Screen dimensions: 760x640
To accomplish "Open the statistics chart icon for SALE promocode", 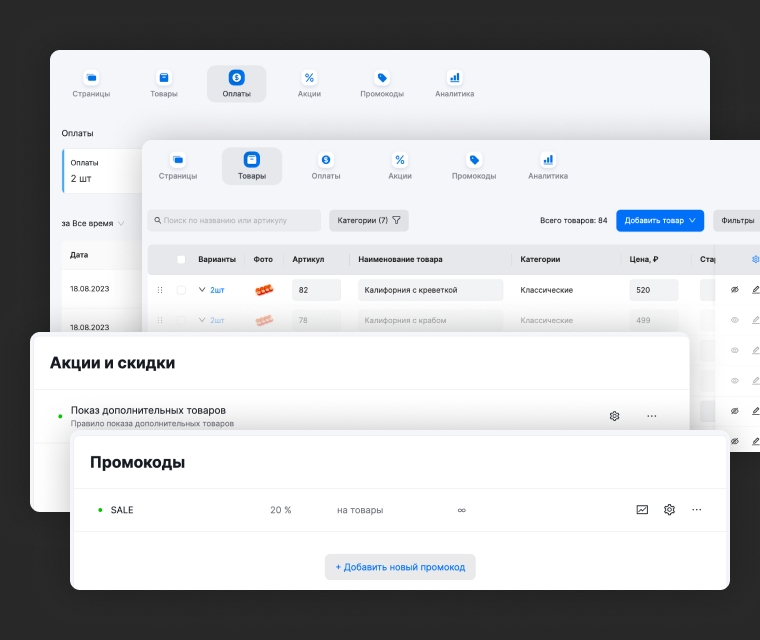I will point(642,509).
